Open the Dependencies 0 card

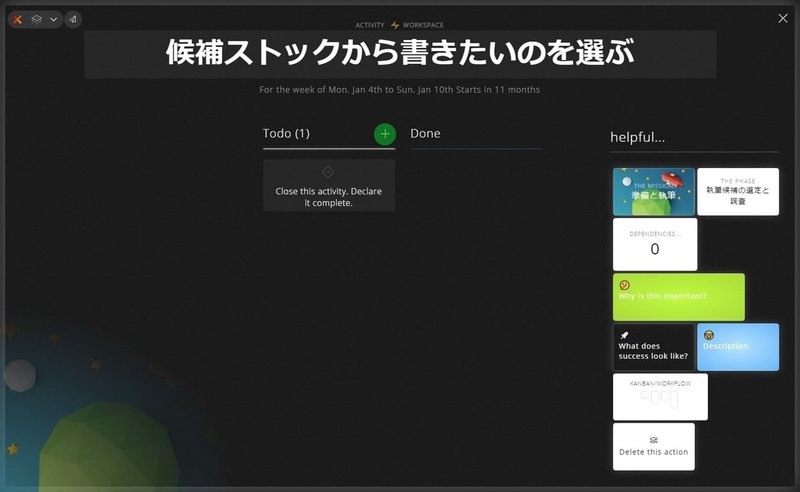pos(655,244)
